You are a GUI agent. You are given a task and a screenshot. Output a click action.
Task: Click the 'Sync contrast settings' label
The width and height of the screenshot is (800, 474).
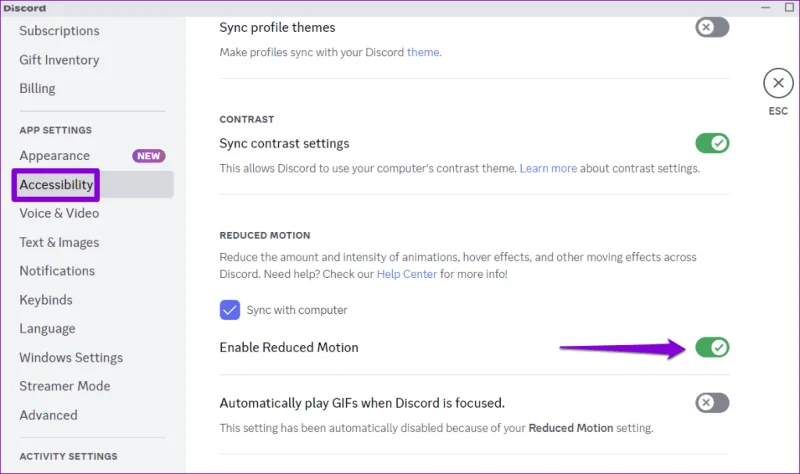[284, 143]
